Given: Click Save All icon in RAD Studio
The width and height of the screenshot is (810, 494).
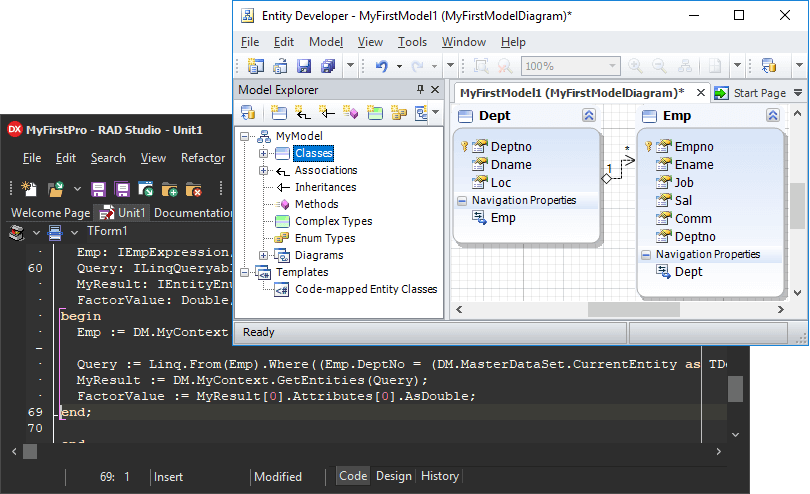Looking at the screenshot, I should [121, 188].
